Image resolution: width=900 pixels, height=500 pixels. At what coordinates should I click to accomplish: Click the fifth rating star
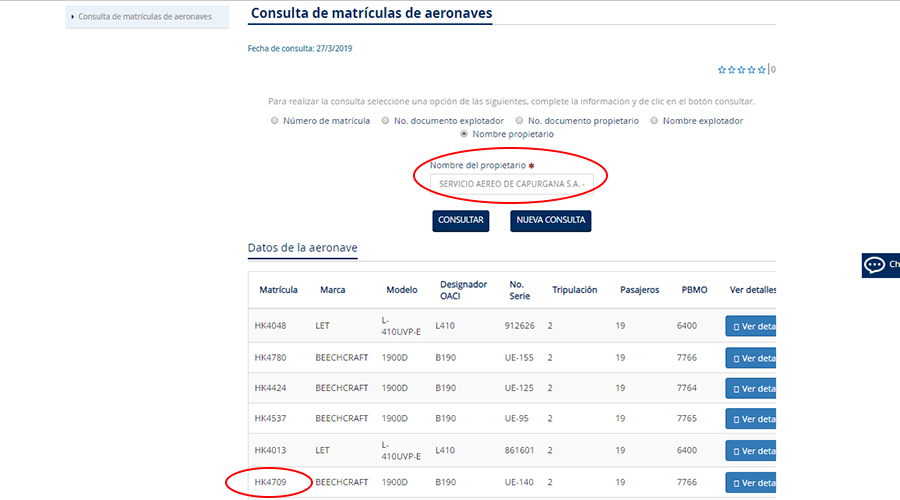pos(762,70)
